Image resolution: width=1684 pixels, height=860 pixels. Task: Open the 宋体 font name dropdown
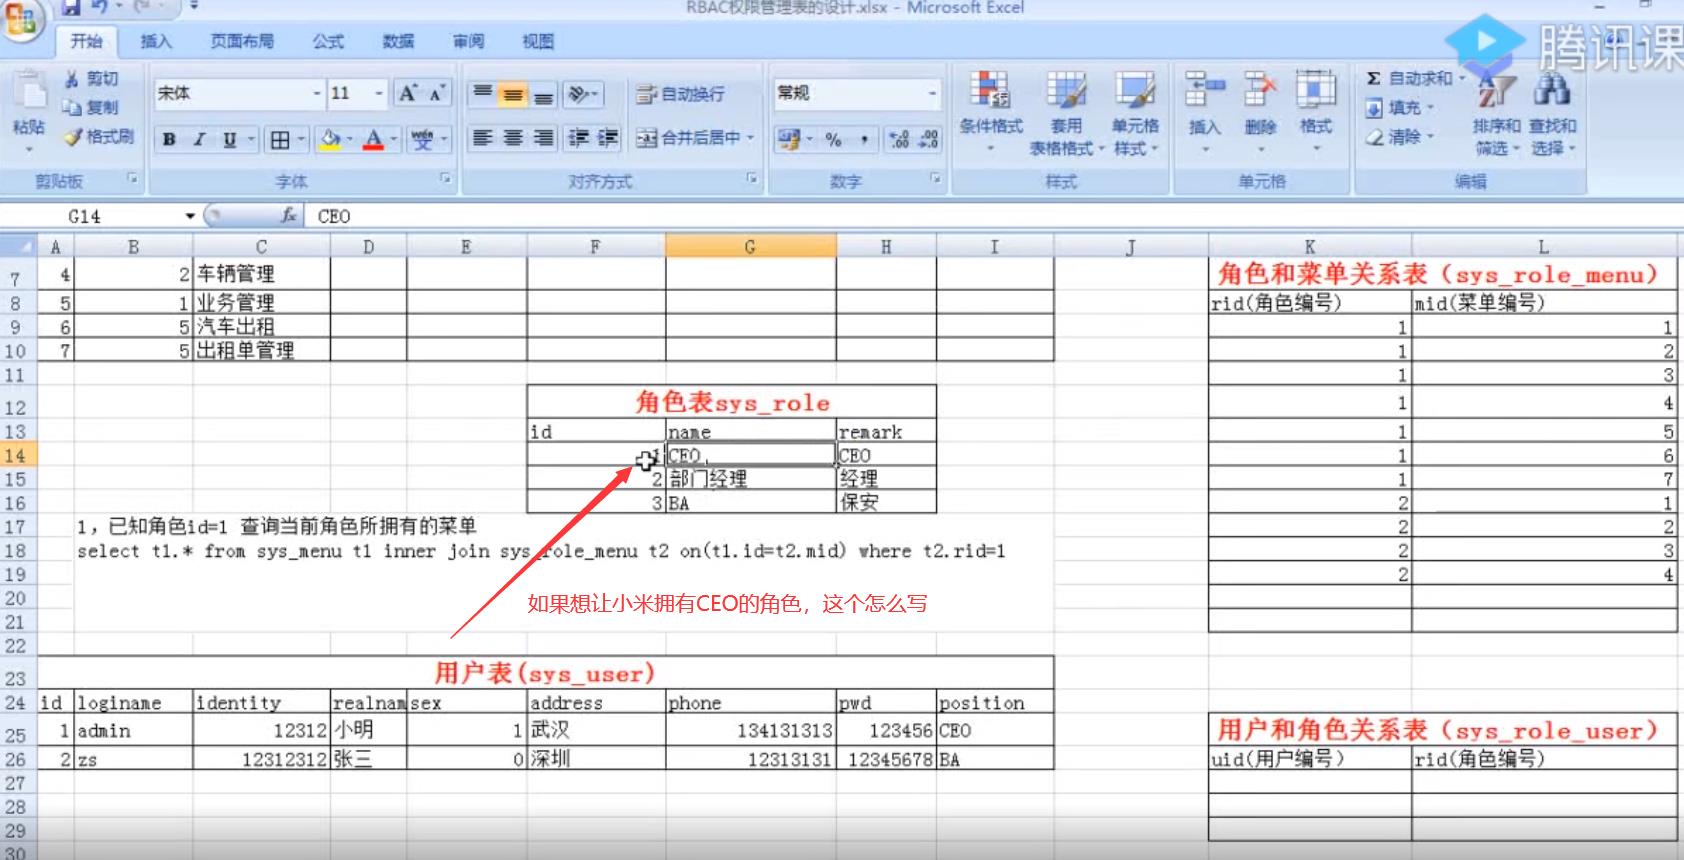[317, 93]
